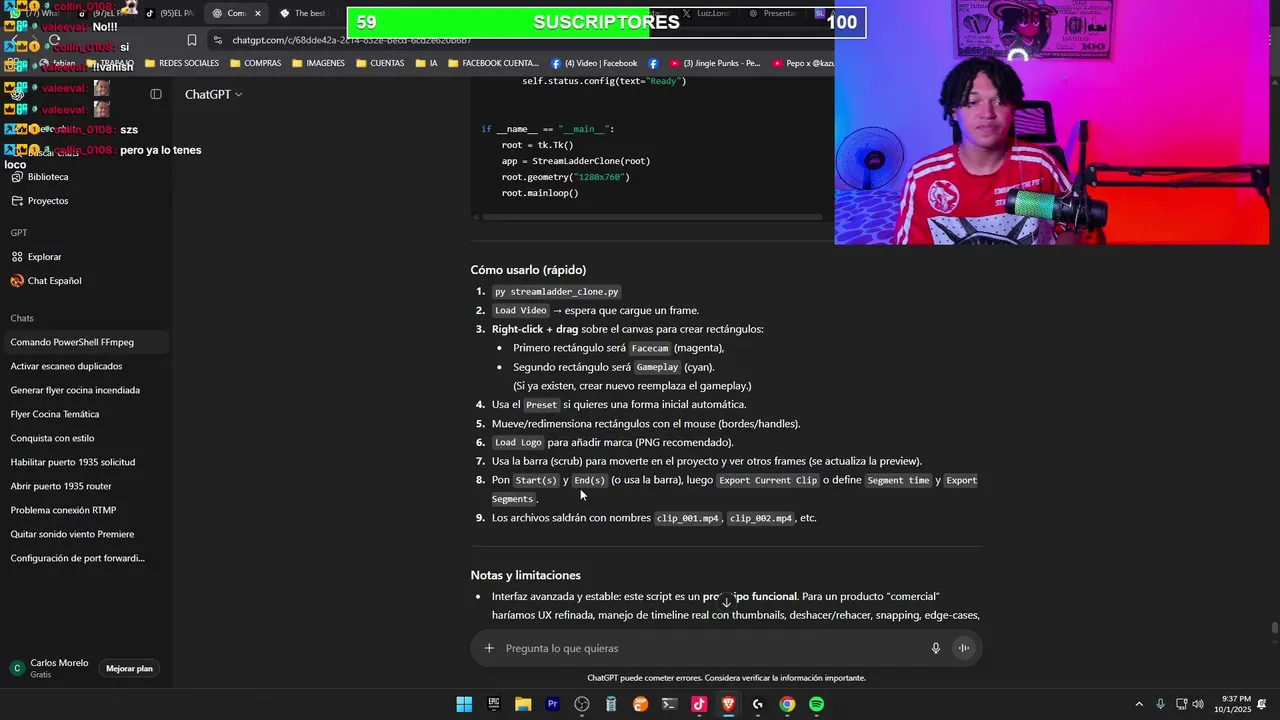The image size is (1280, 720).
Task: Open Biblioteca in the sidebar
Action: 48,177
